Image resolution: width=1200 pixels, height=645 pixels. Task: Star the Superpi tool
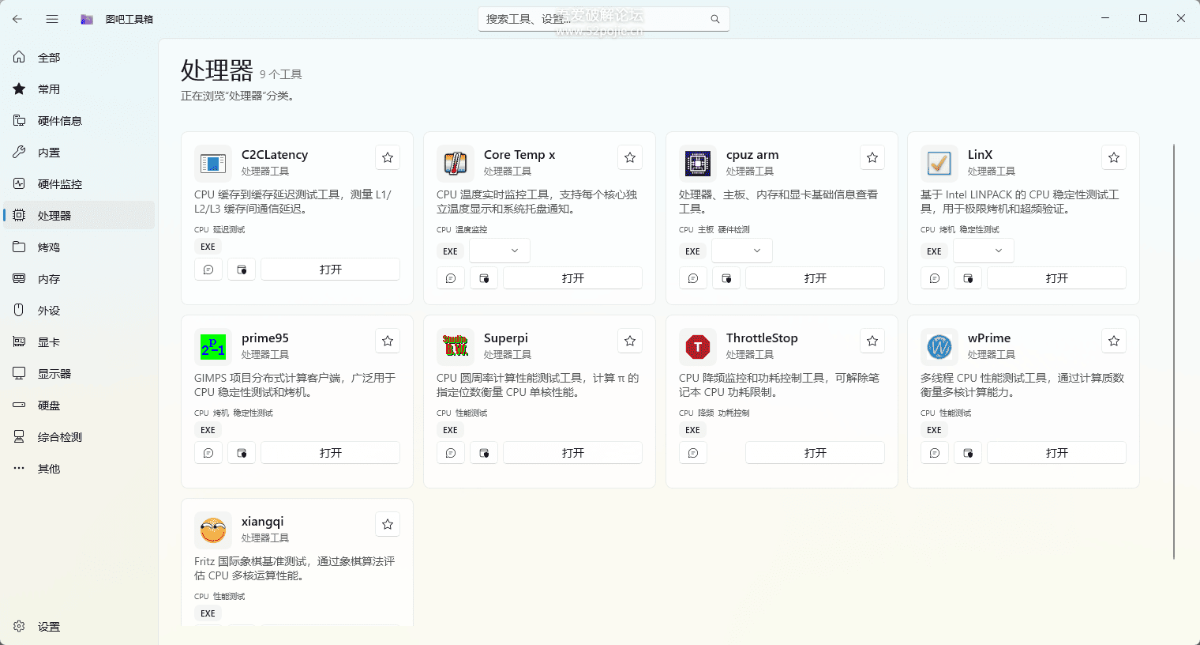(630, 341)
